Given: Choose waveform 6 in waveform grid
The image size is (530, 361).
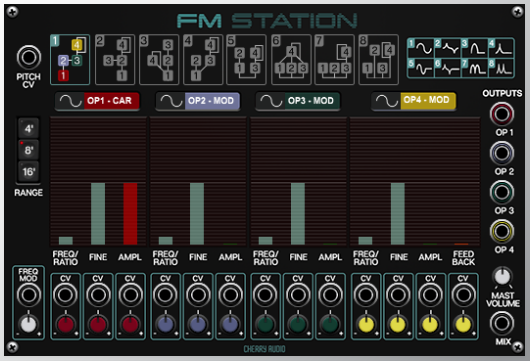Looking at the screenshot, I should click(x=448, y=68).
